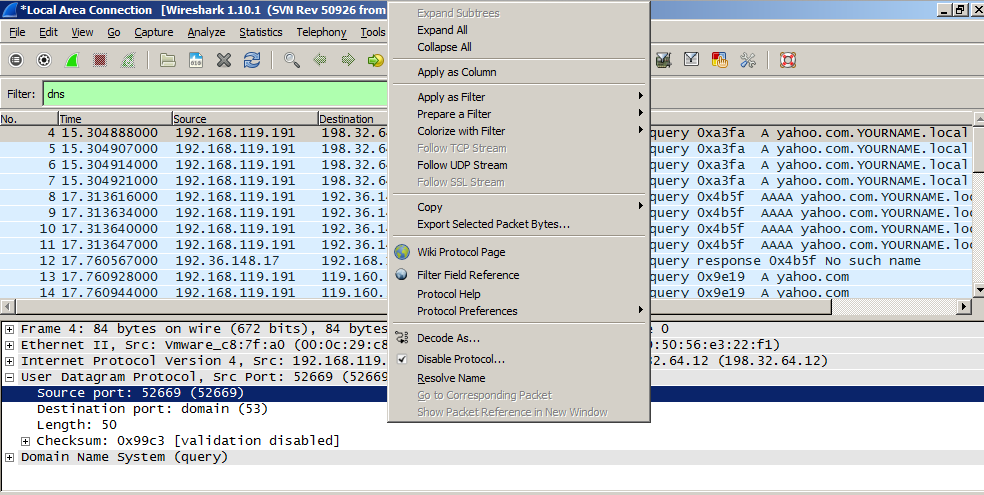Click the Decode As icon
Screen dimensions: 984x495
402,338
